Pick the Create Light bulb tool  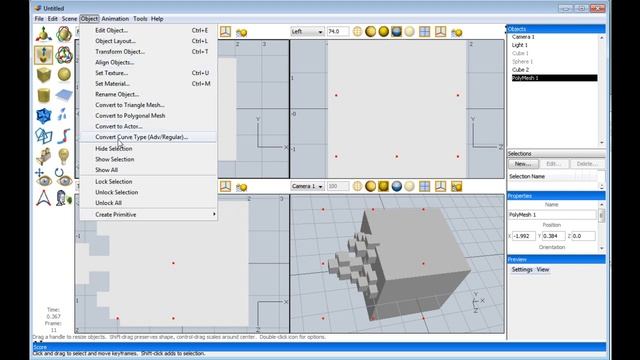click(x=64, y=157)
